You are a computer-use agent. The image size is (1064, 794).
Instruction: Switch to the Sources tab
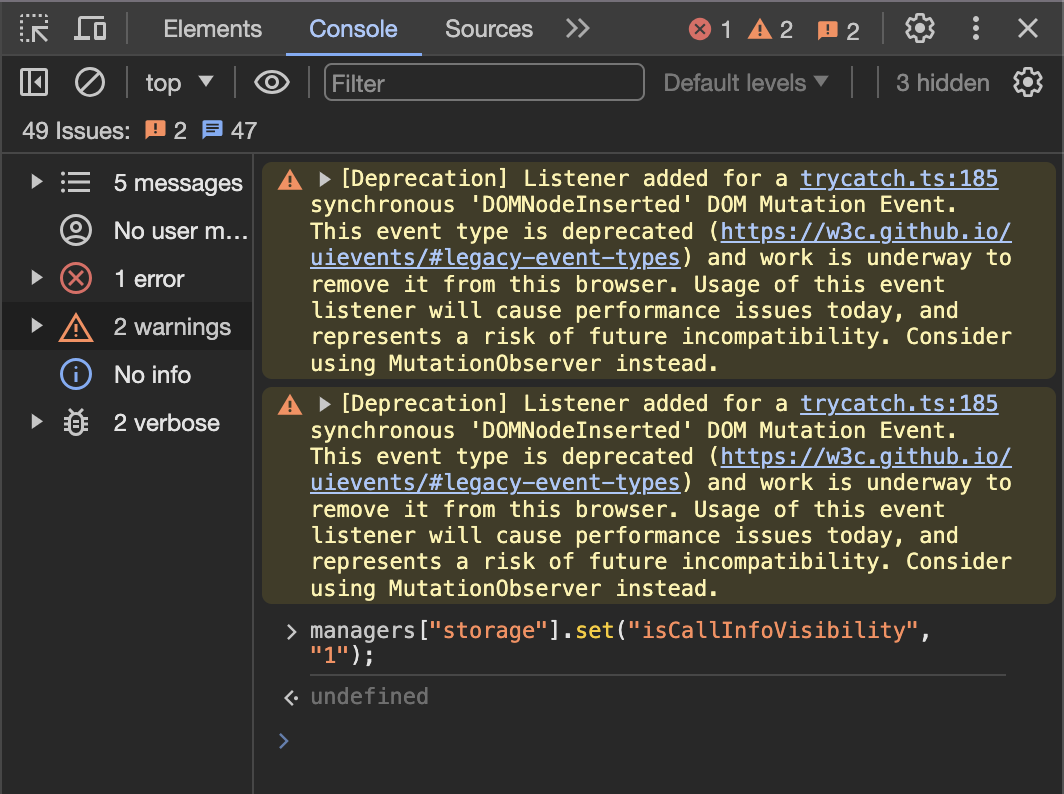point(488,29)
